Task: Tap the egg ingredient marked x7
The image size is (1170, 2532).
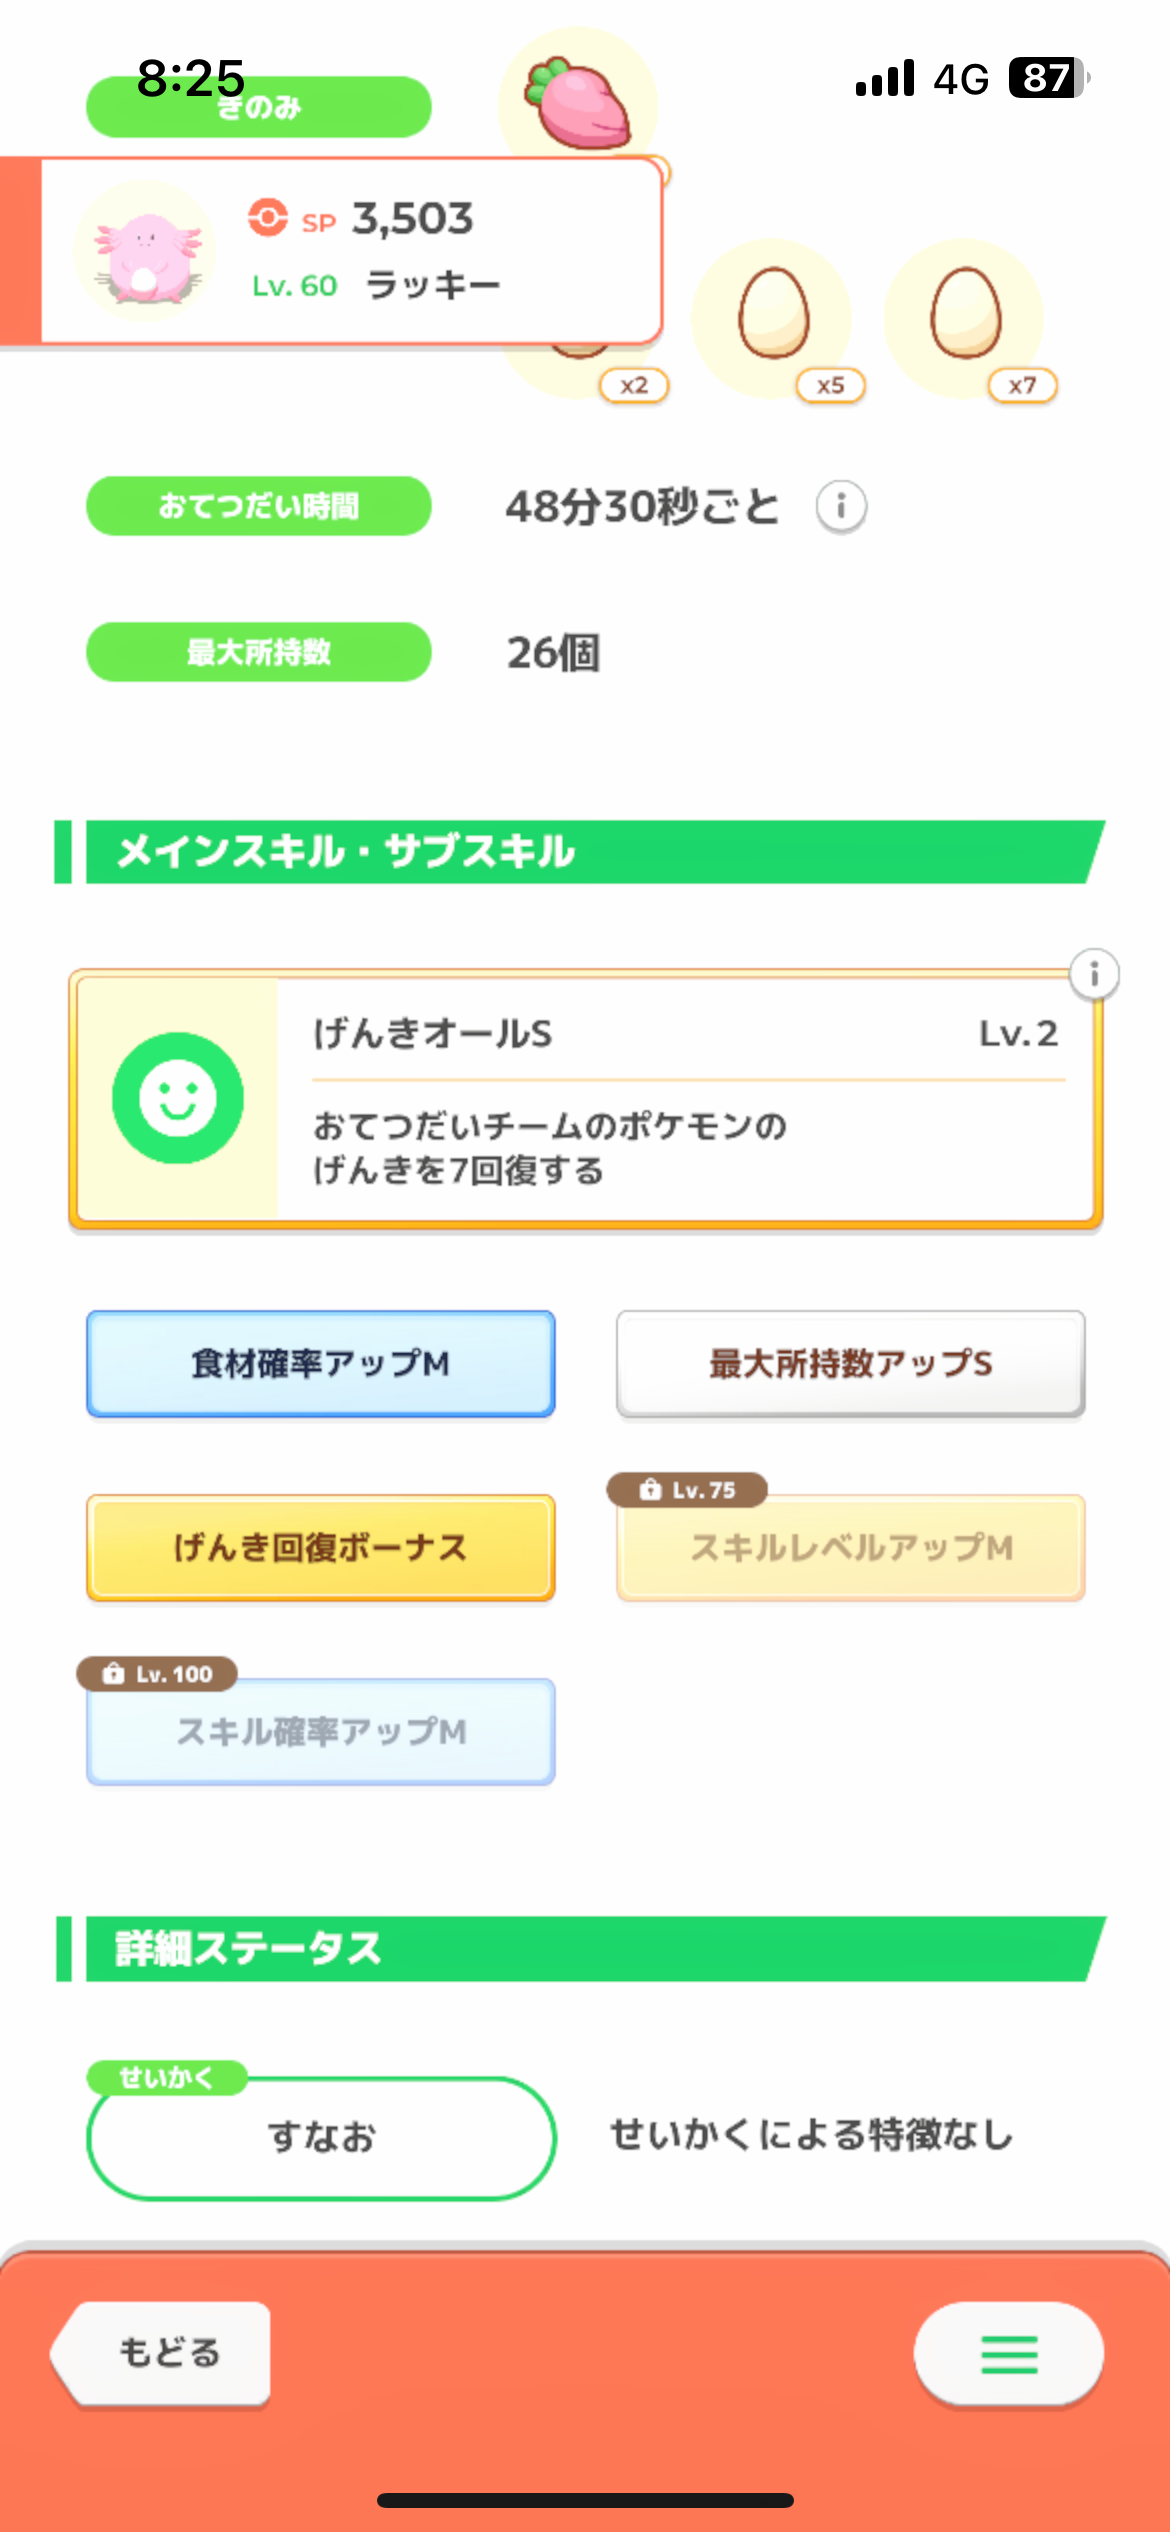Action: (x=965, y=314)
